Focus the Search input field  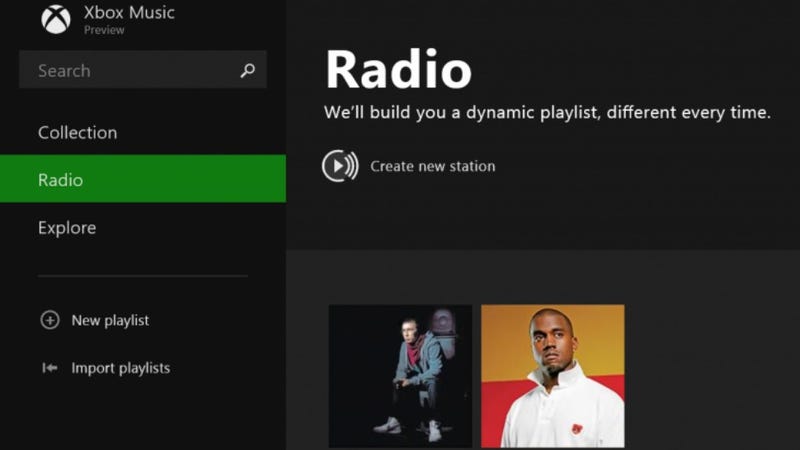point(143,69)
